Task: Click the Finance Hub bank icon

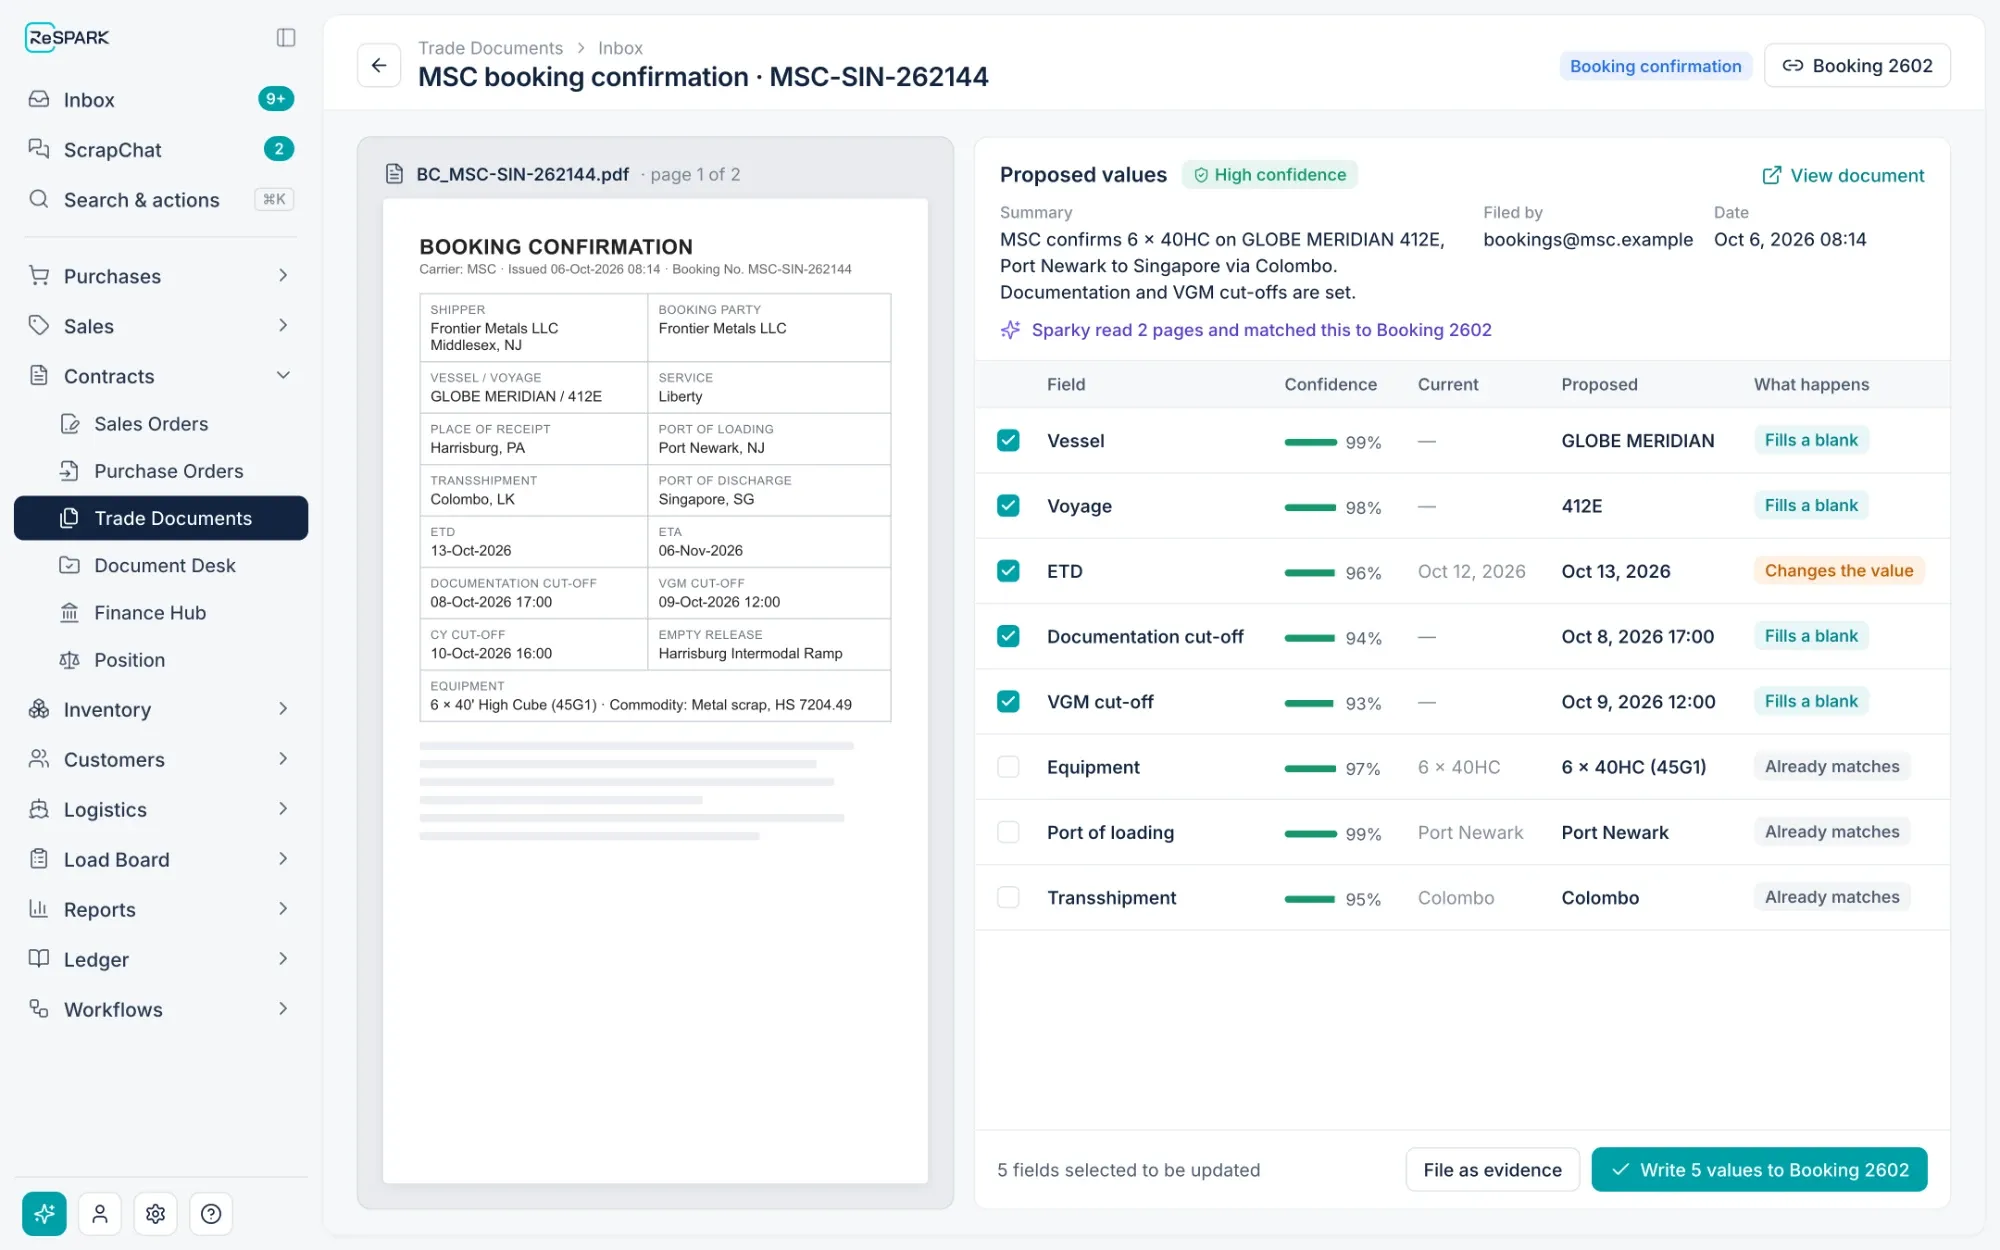Action: (x=69, y=612)
